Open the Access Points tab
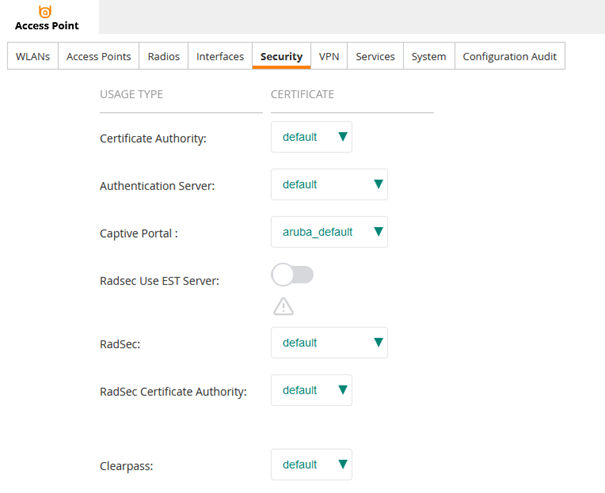Viewport: 605px width, 493px height. pos(98,57)
